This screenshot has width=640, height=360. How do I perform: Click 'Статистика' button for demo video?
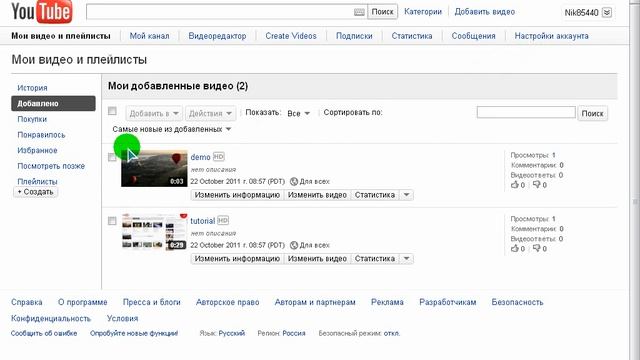tap(375, 195)
